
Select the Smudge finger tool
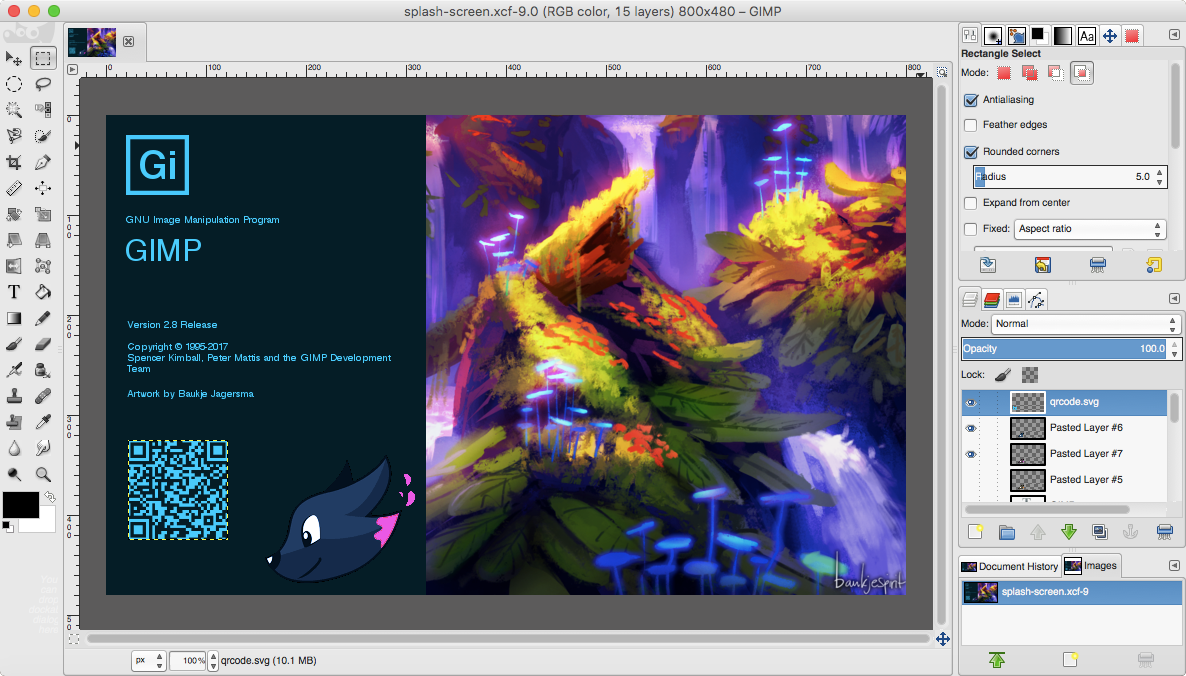43,448
